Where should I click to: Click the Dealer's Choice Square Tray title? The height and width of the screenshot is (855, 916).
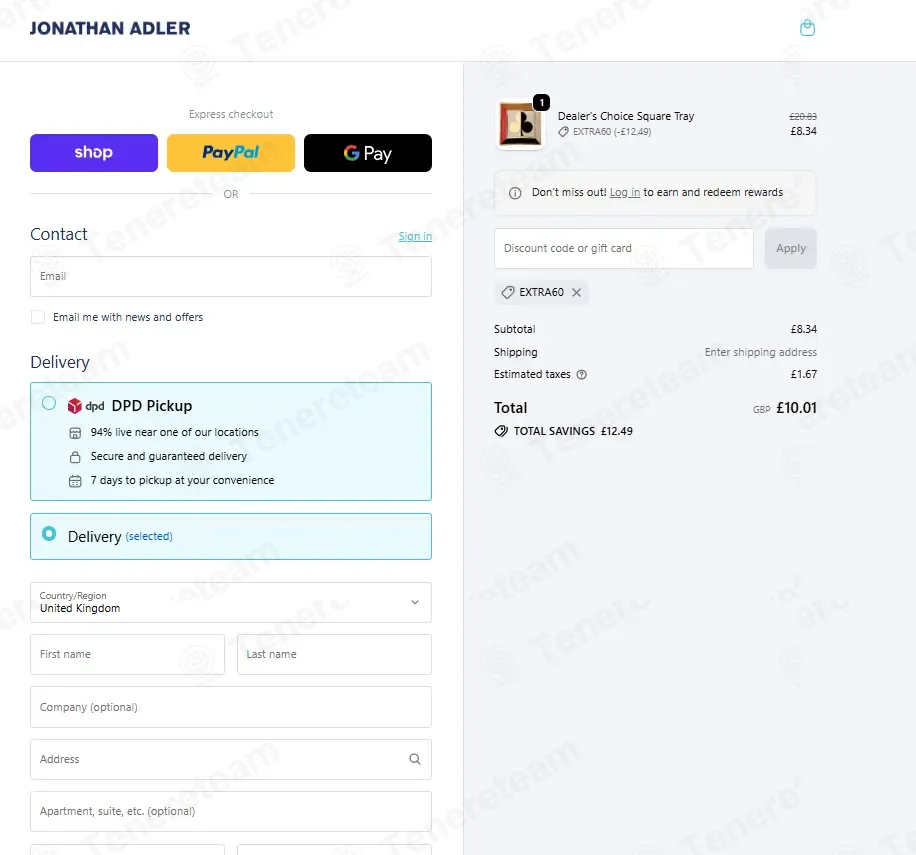tap(626, 116)
